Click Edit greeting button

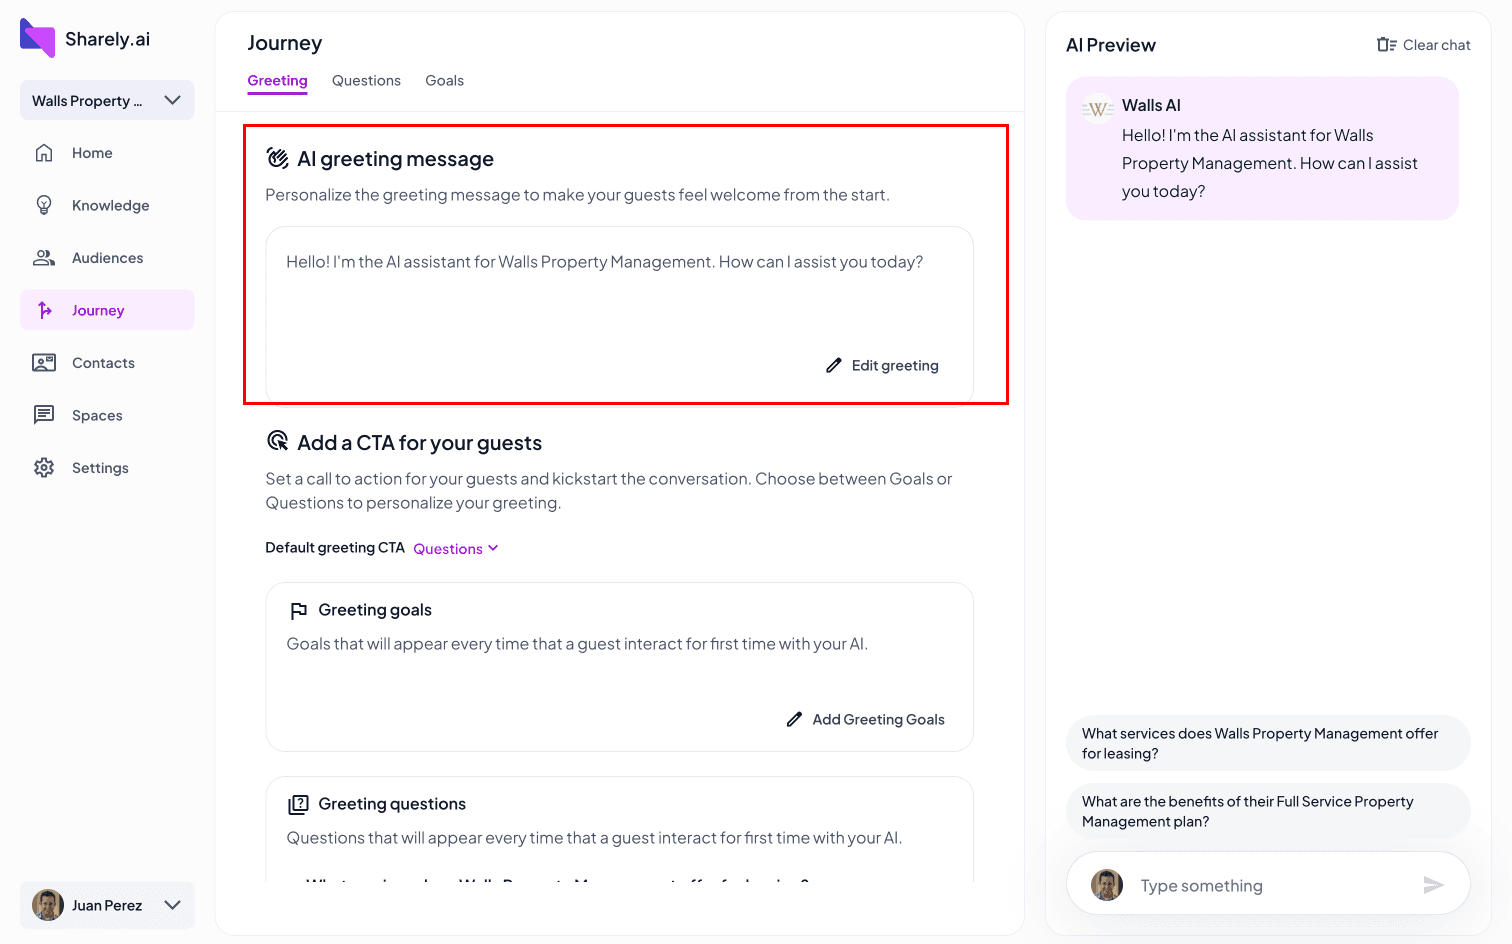[x=882, y=365]
